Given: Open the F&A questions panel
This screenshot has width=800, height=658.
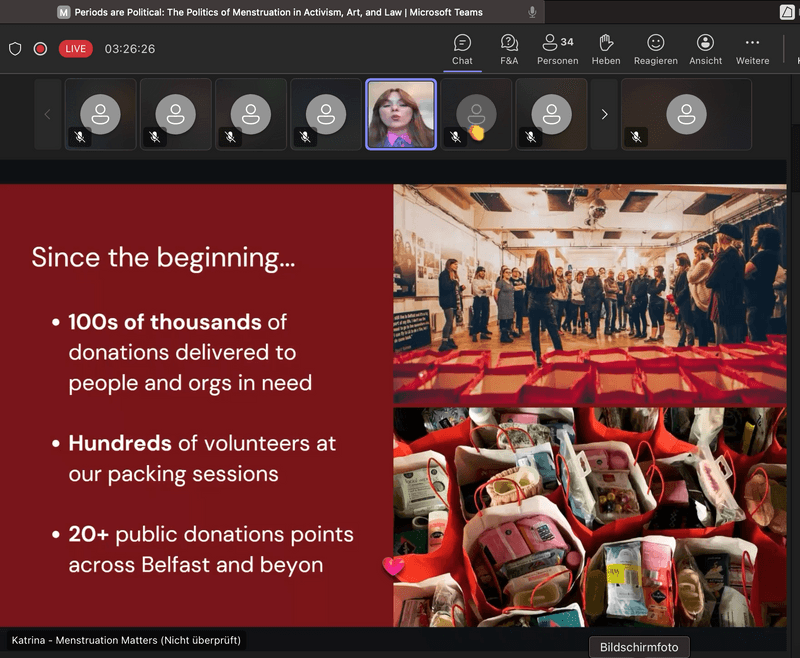Looking at the screenshot, I should click(x=509, y=49).
